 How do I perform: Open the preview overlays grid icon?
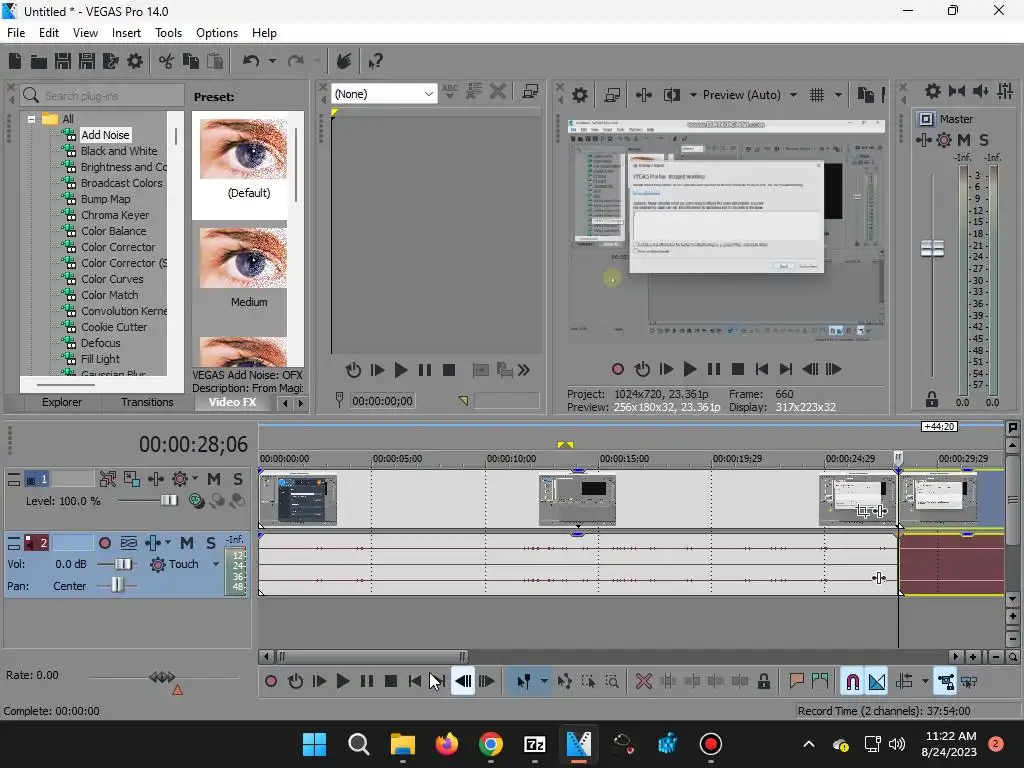tap(816, 95)
